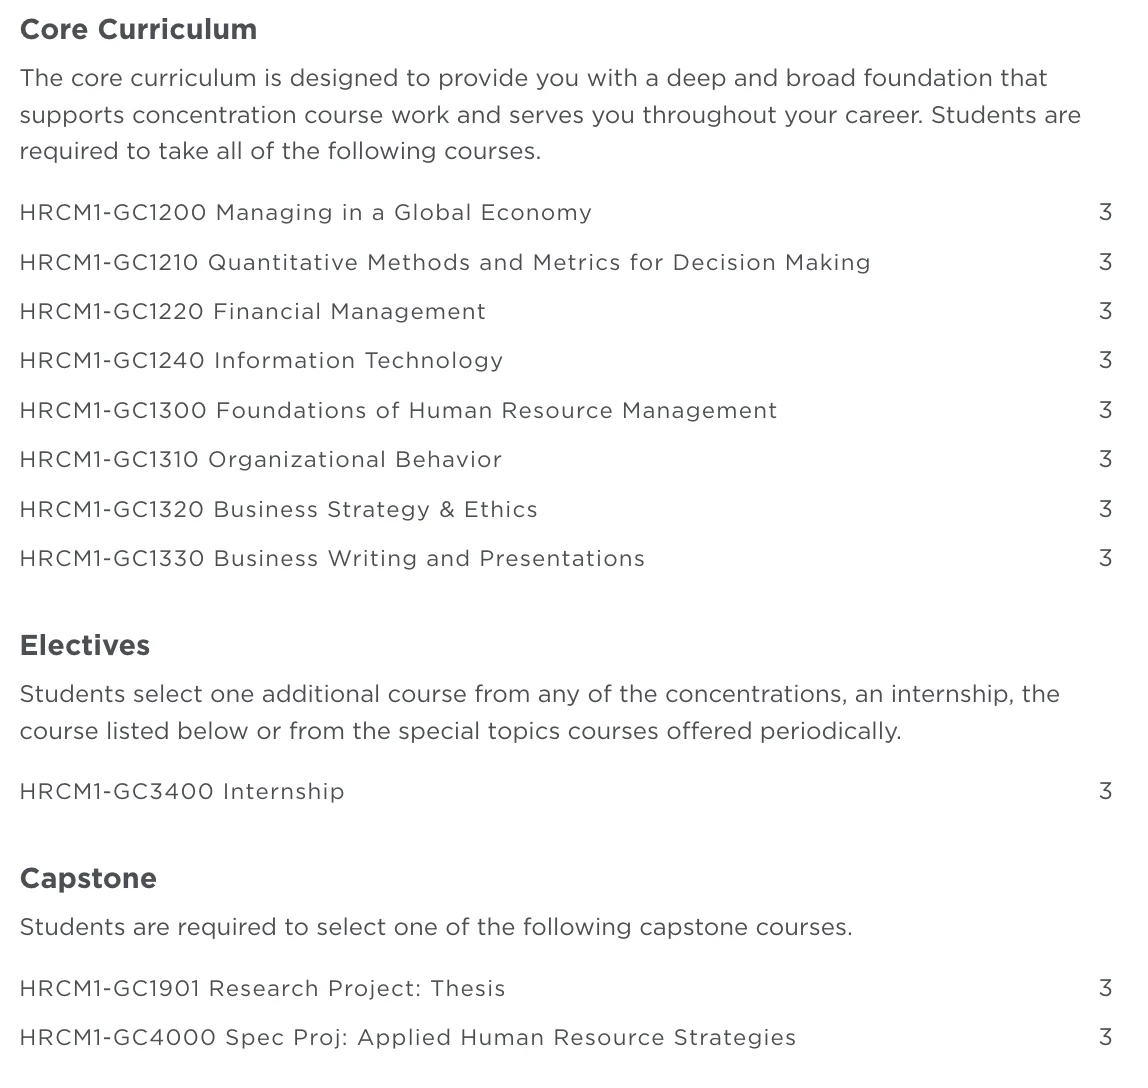
Task: Click Business Writing and Presentations course
Action: point(332,559)
